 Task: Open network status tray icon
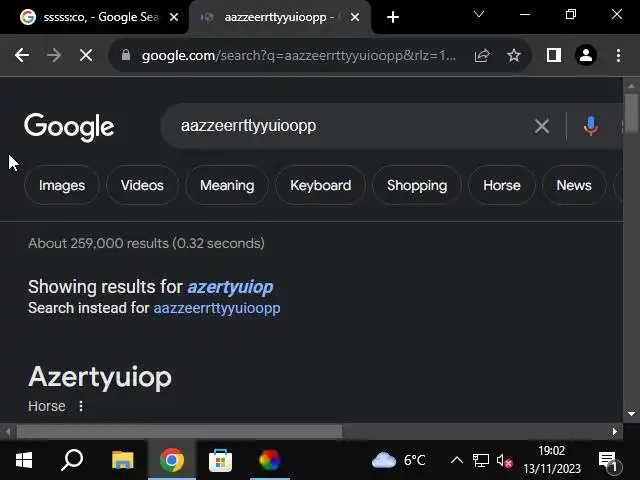pos(481,460)
